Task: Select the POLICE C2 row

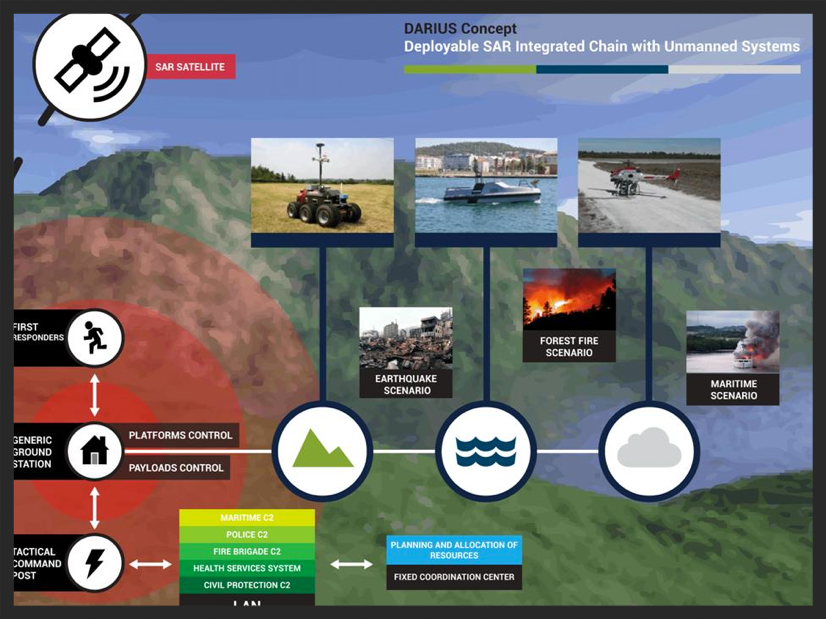Action: coord(247,535)
